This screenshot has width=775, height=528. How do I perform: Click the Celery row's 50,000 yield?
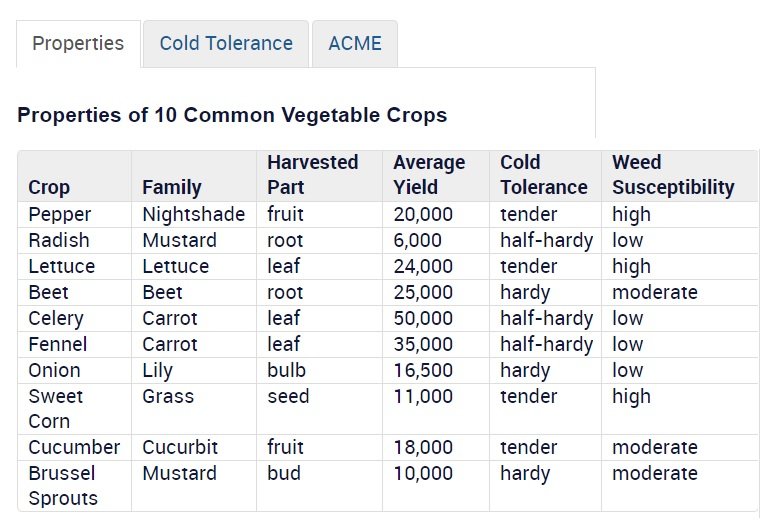[423, 318]
